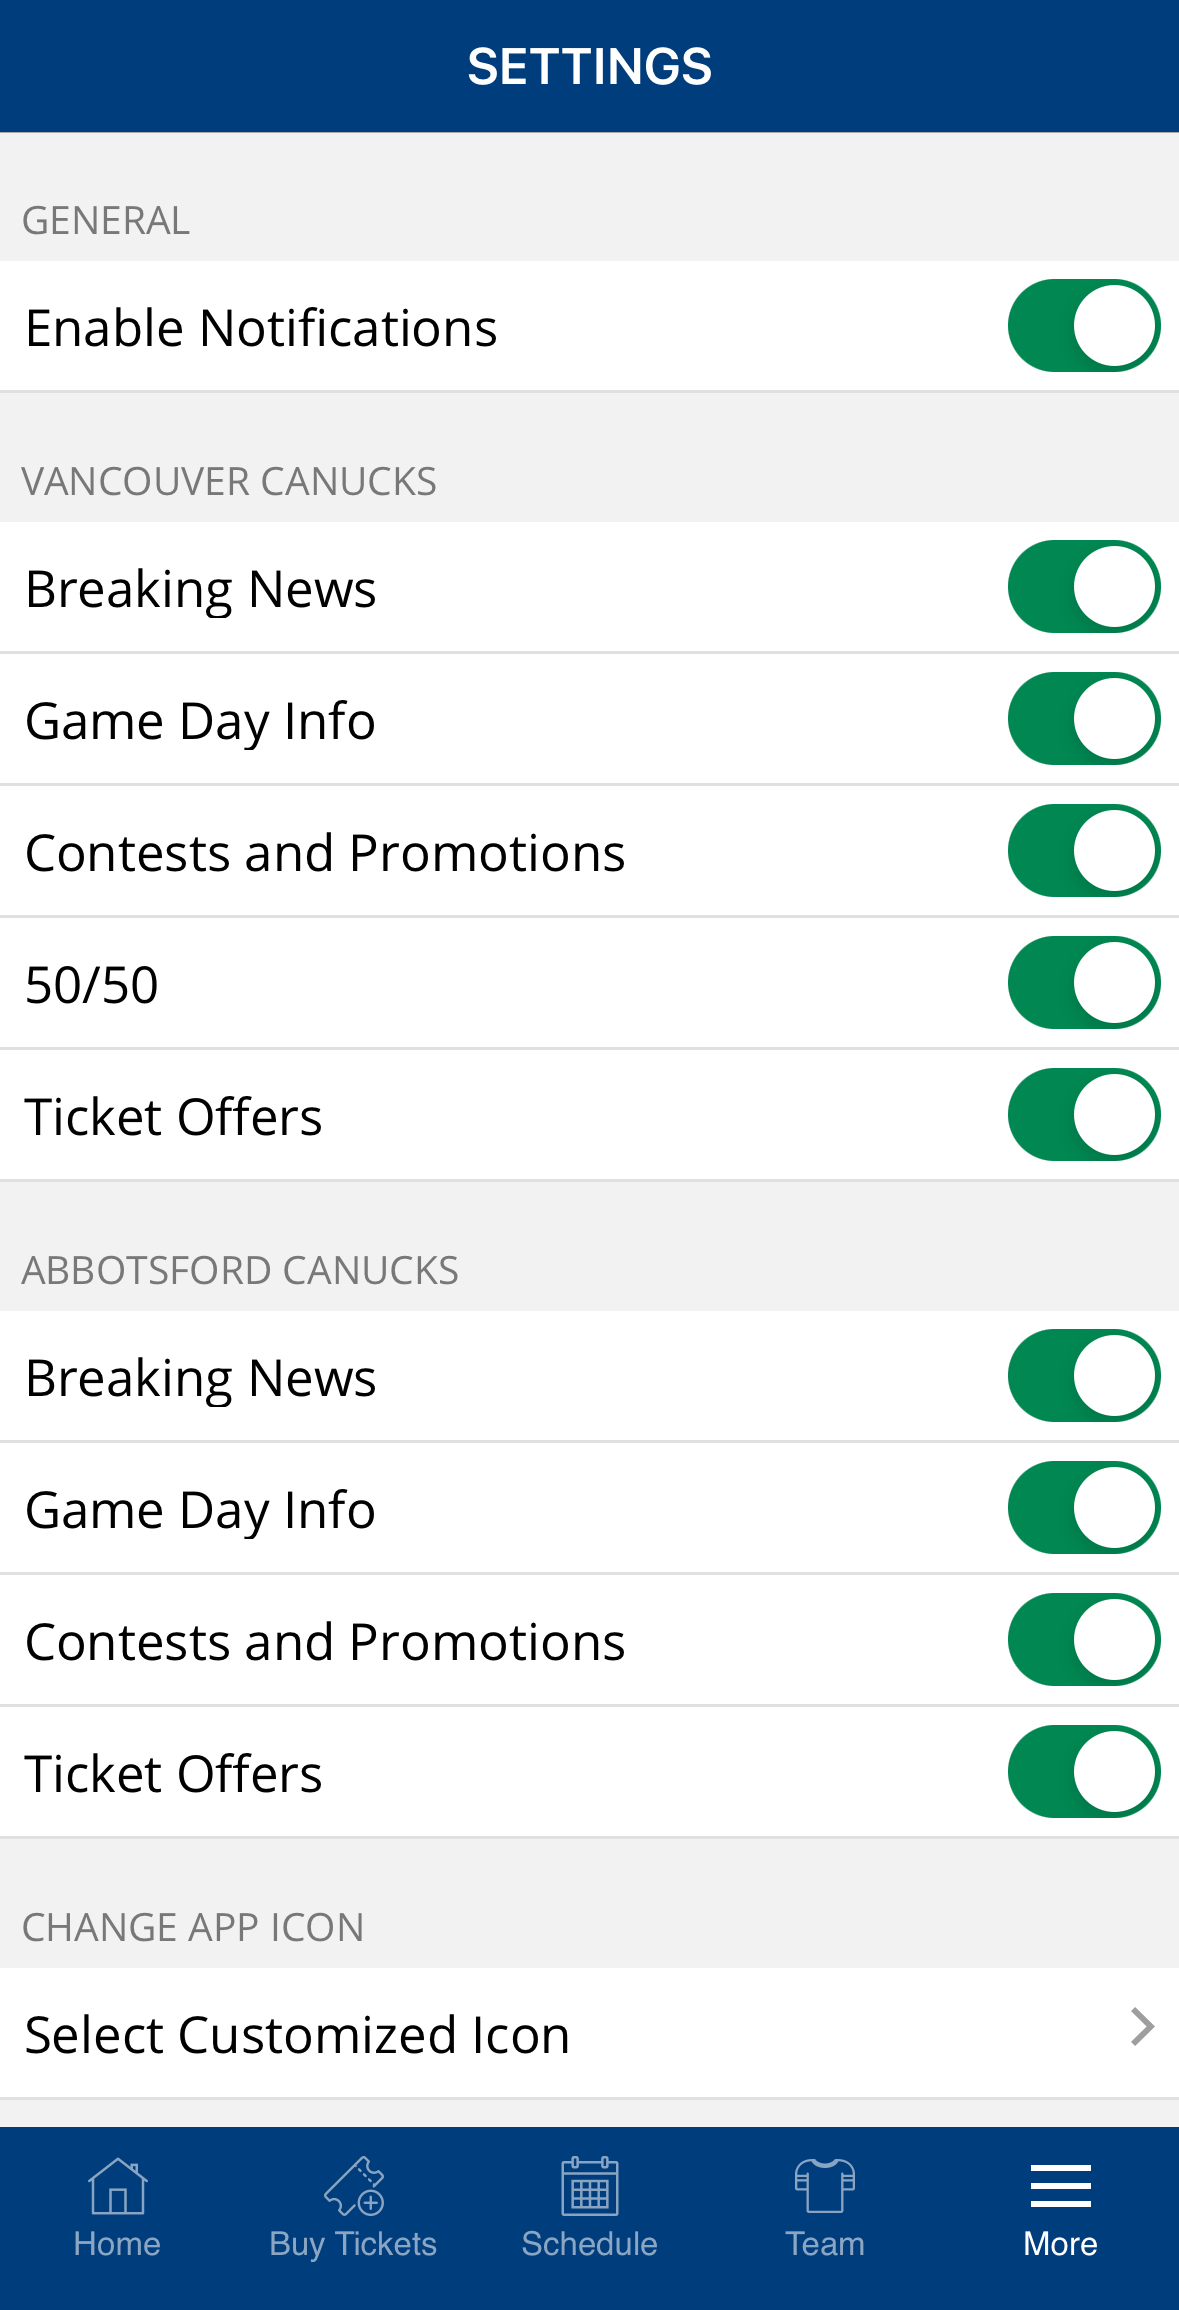
Task: Open the Schedule calendar icon
Action: click(x=589, y=2186)
